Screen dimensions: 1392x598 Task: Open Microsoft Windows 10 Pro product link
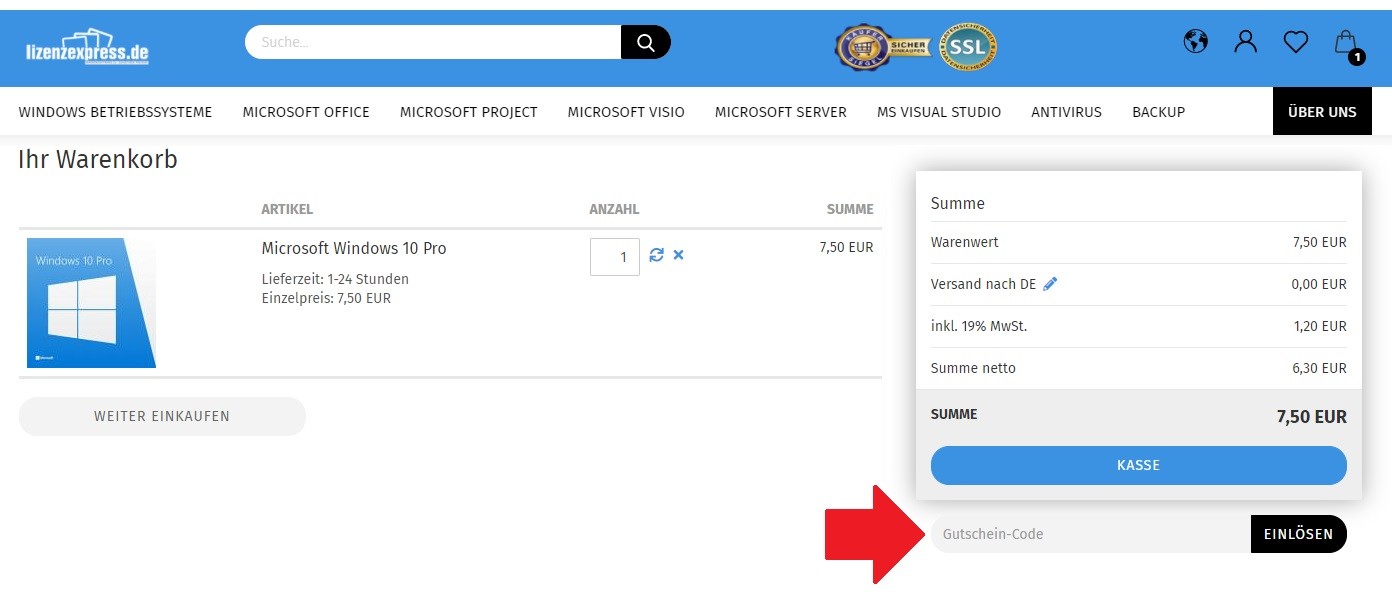click(x=354, y=248)
